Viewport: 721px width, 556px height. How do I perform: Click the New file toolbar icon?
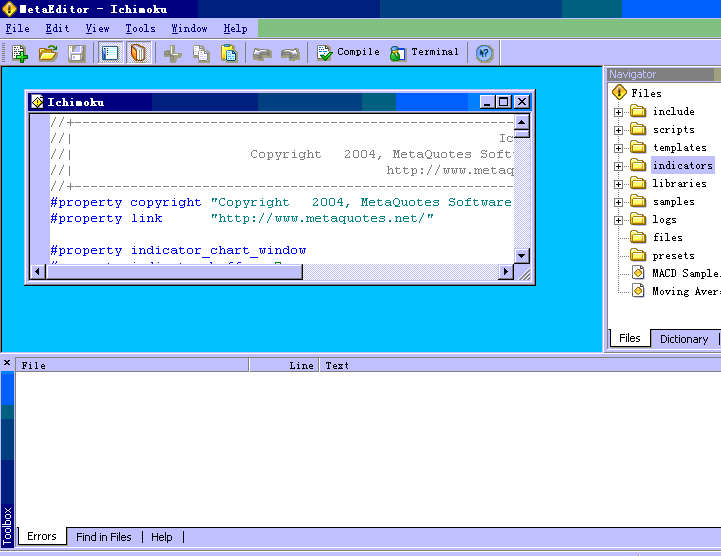19,53
